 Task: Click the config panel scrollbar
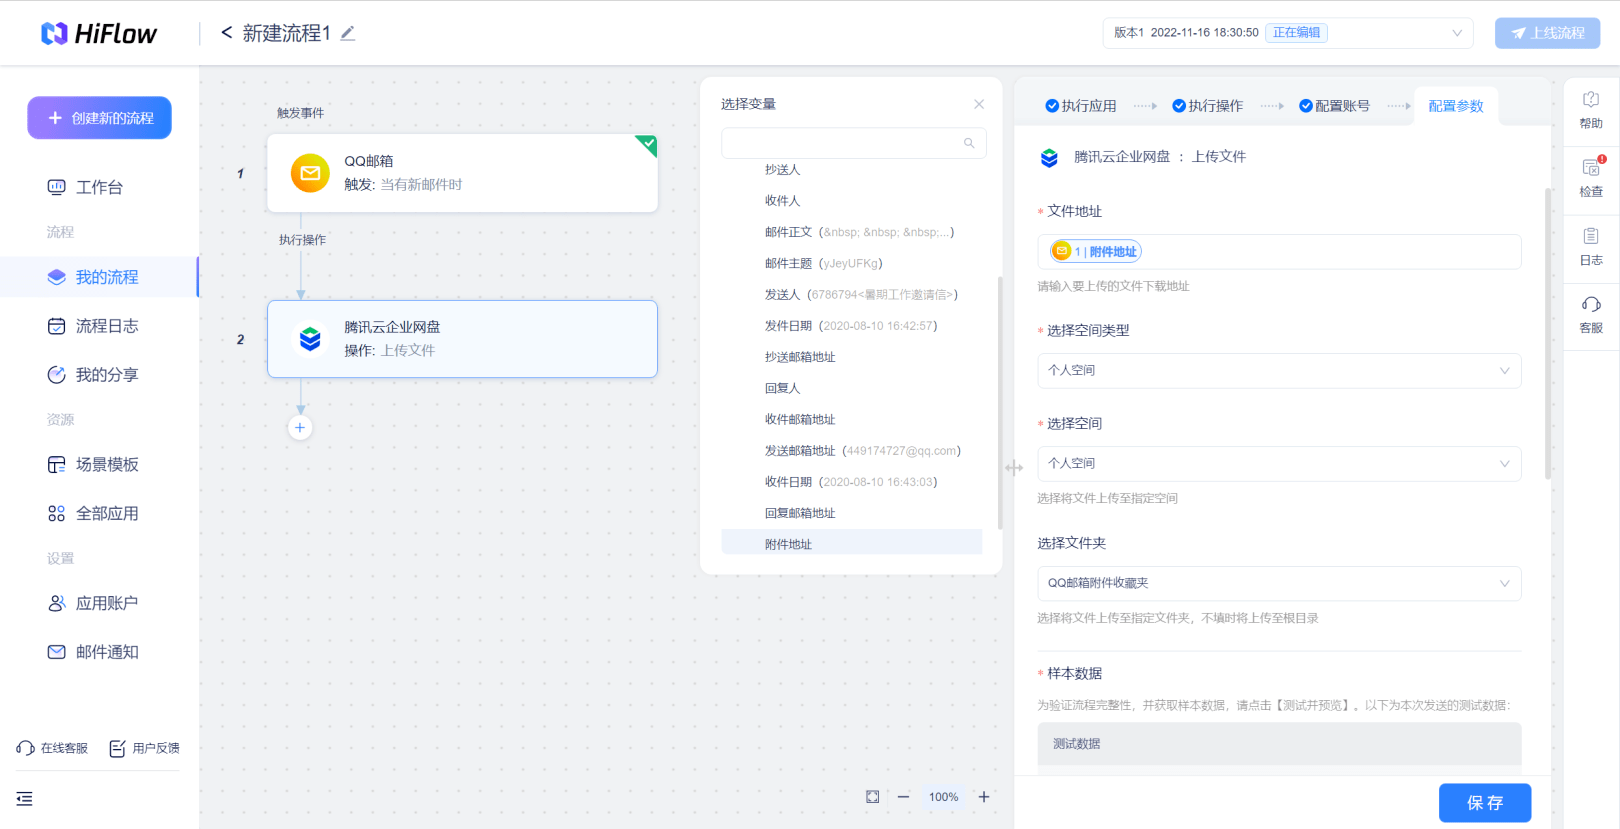click(1548, 334)
